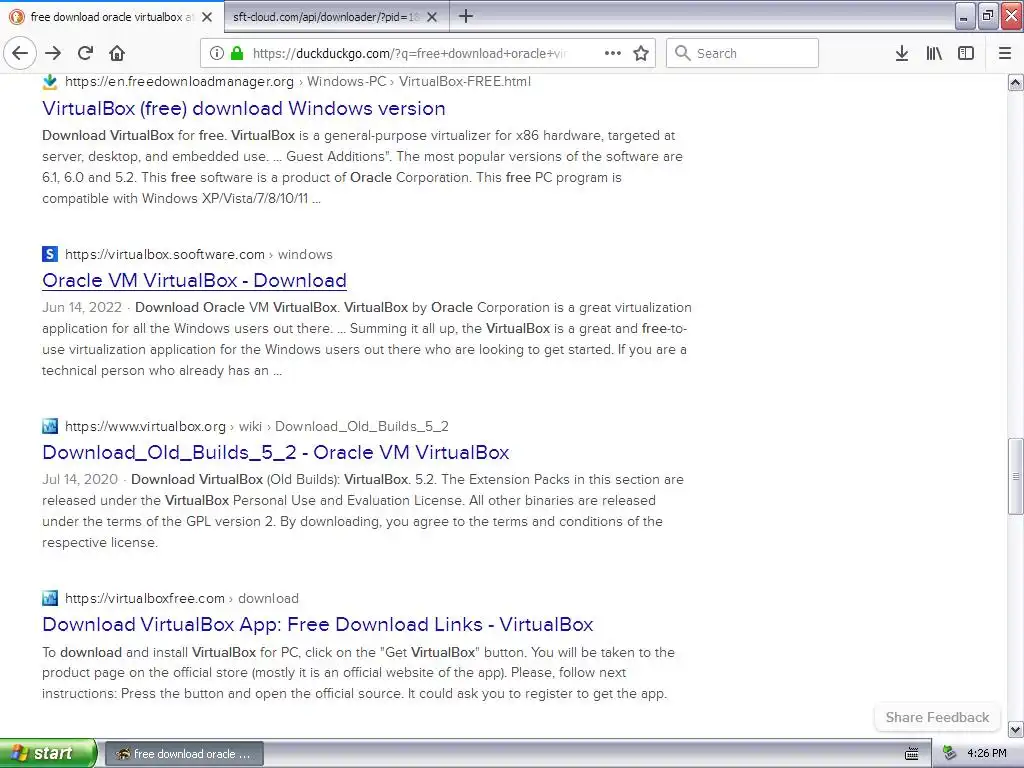Open page actions three-dot menu
Image resolution: width=1024 pixels, height=768 pixels.
click(613, 54)
